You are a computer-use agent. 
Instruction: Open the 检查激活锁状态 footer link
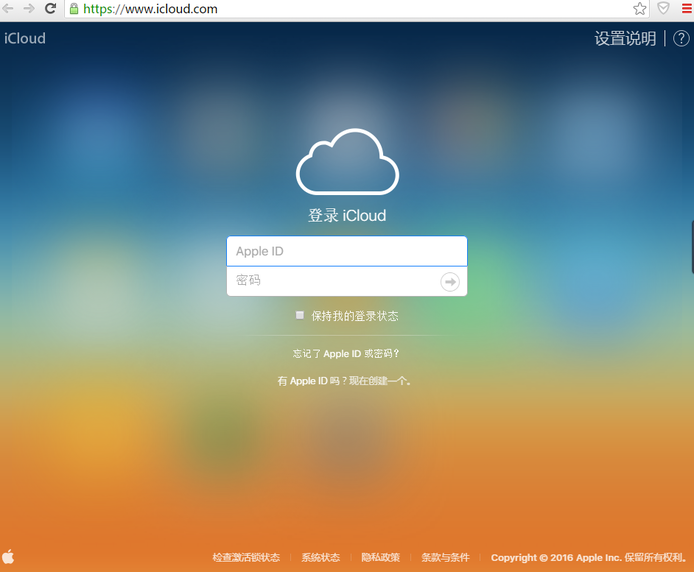[246, 558]
